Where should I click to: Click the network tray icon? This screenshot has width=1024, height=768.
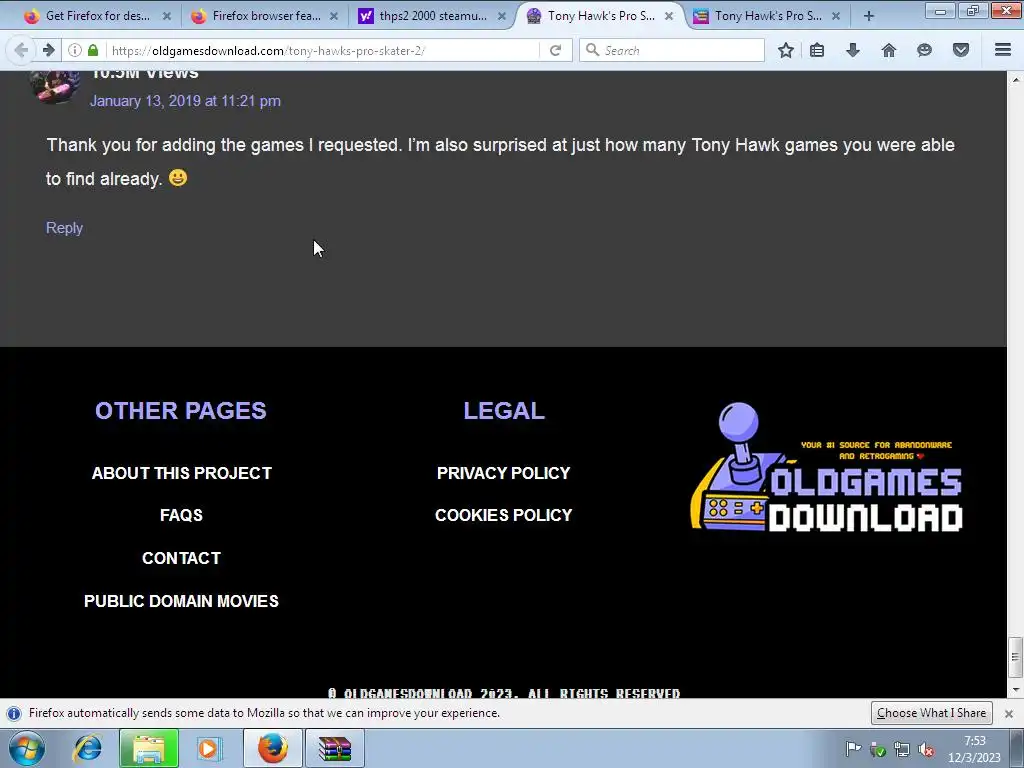pos(902,750)
